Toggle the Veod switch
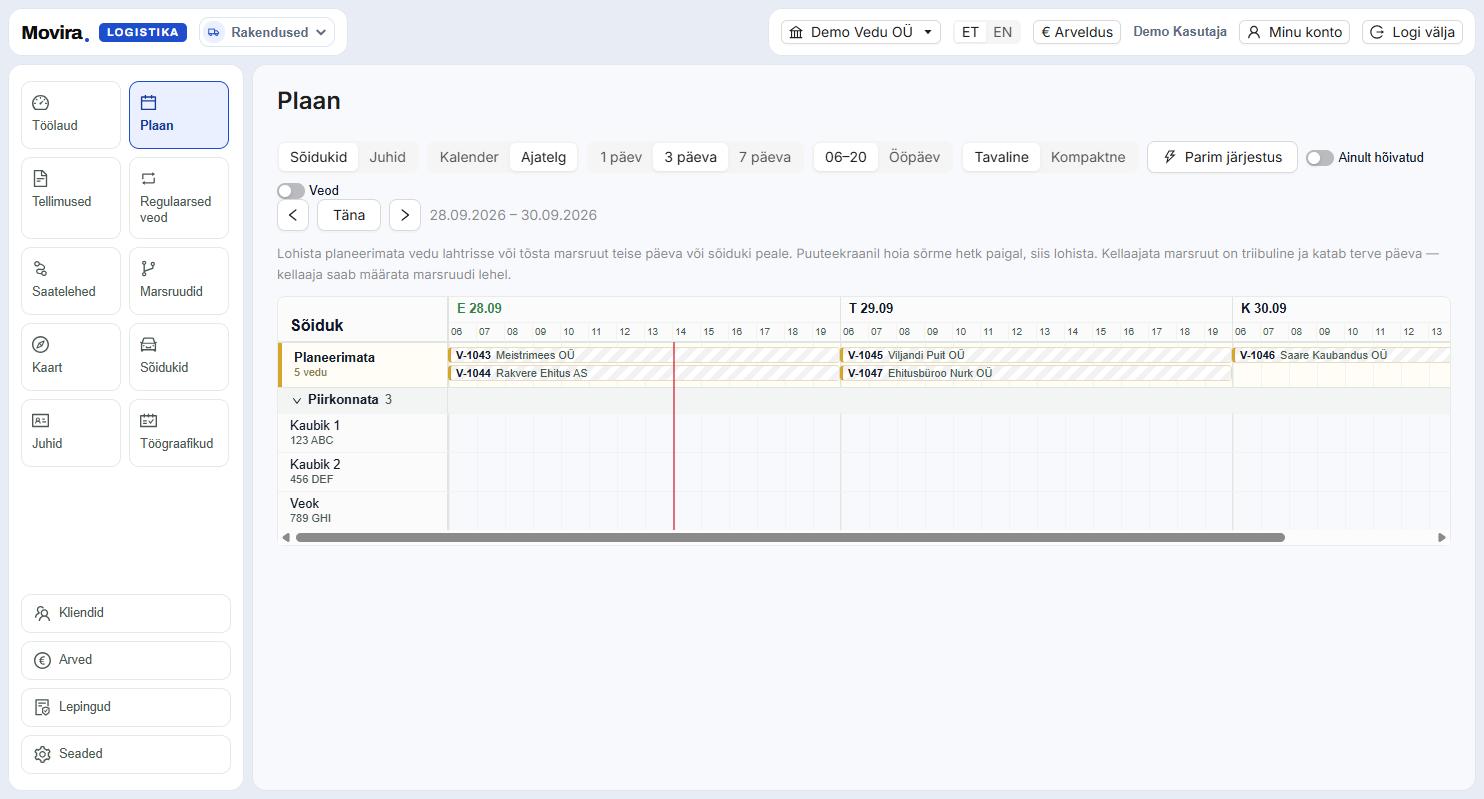Image resolution: width=1484 pixels, height=799 pixels. [x=291, y=190]
